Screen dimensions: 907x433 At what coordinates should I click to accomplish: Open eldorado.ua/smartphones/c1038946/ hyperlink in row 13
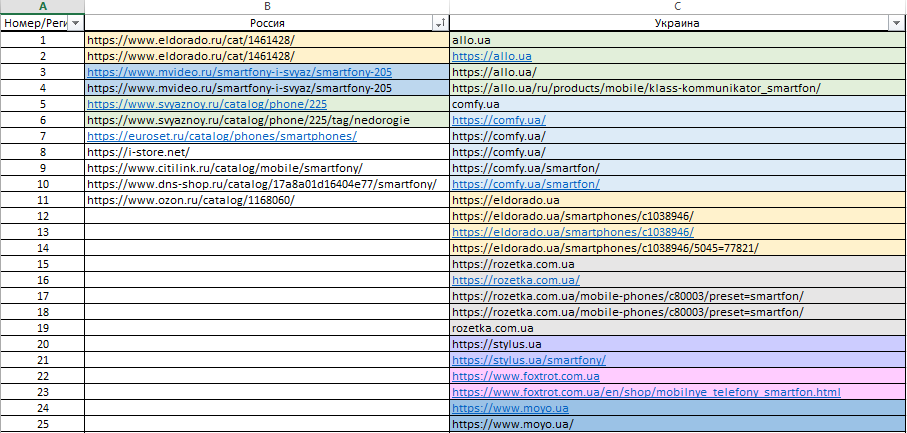pyautogui.click(x=573, y=232)
